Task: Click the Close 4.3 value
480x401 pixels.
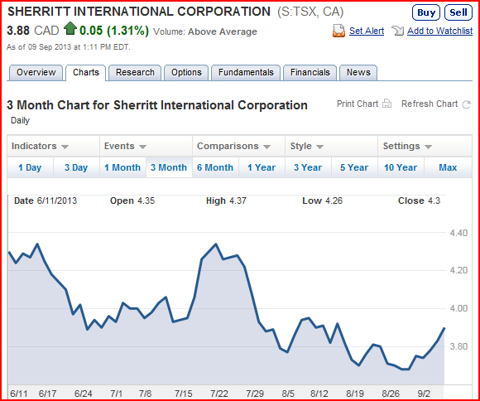Action: (419, 201)
